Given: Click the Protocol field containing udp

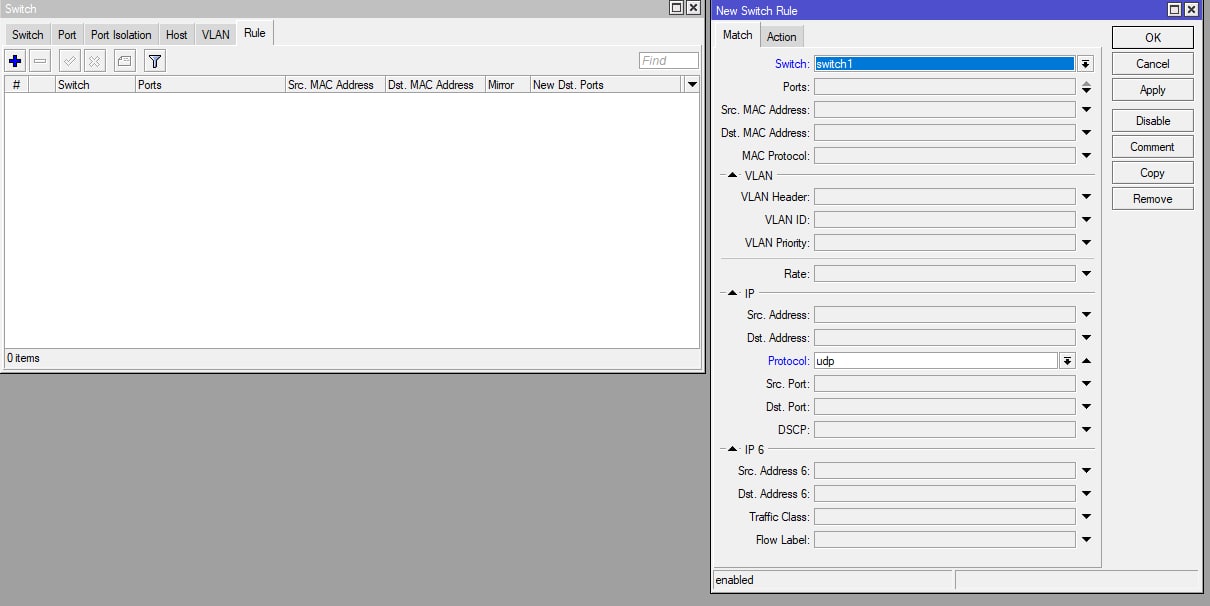Looking at the screenshot, I should [x=936, y=361].
